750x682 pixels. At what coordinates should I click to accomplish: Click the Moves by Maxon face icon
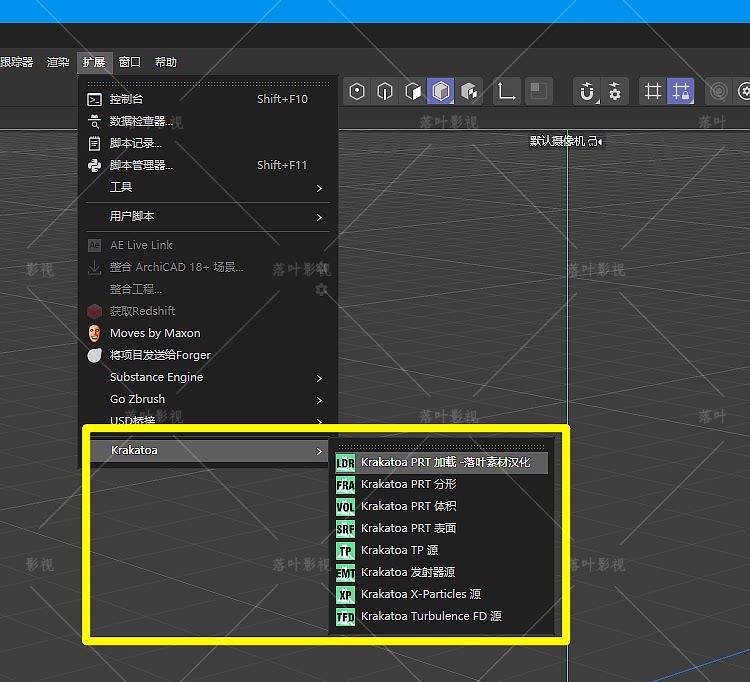coord(95,333)
